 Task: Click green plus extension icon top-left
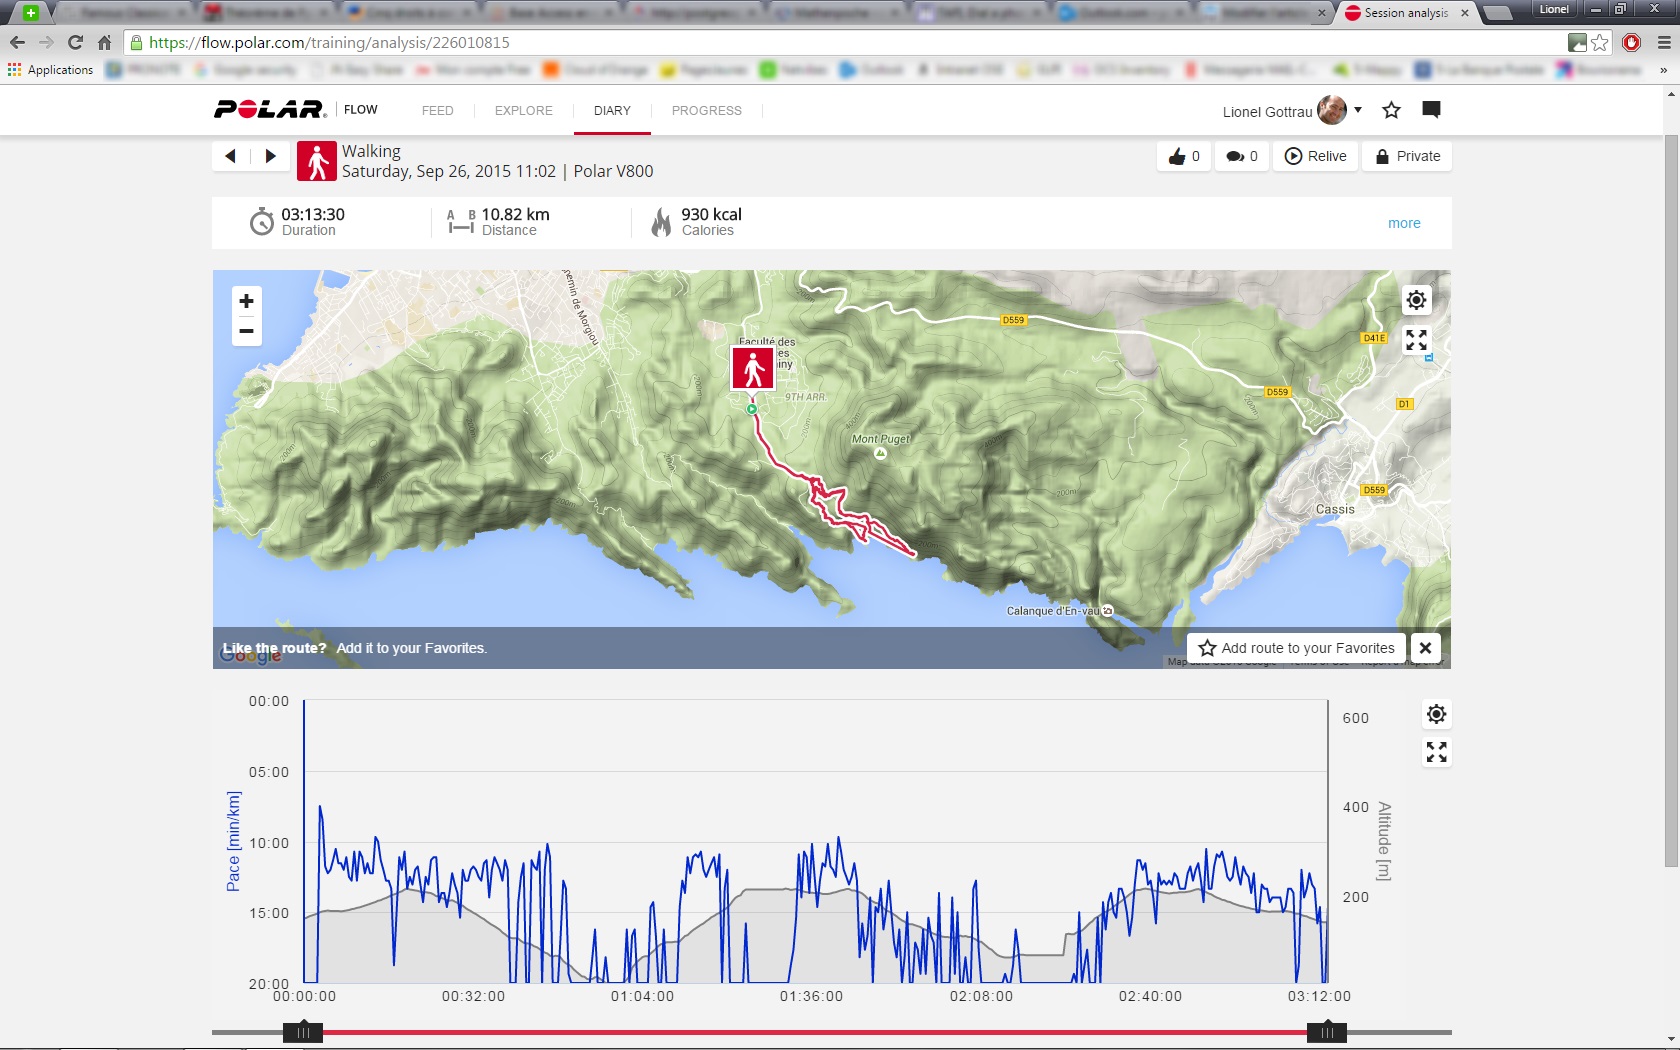pyautogui.click(x=30, y=13)
